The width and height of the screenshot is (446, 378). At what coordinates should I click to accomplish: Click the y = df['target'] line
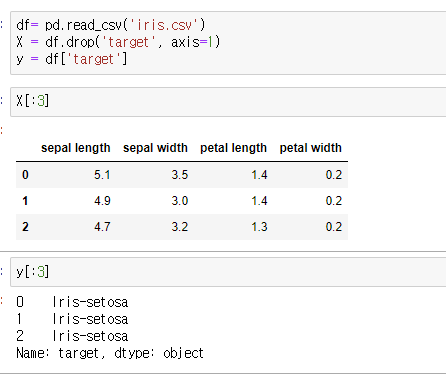tap(72, 59)
